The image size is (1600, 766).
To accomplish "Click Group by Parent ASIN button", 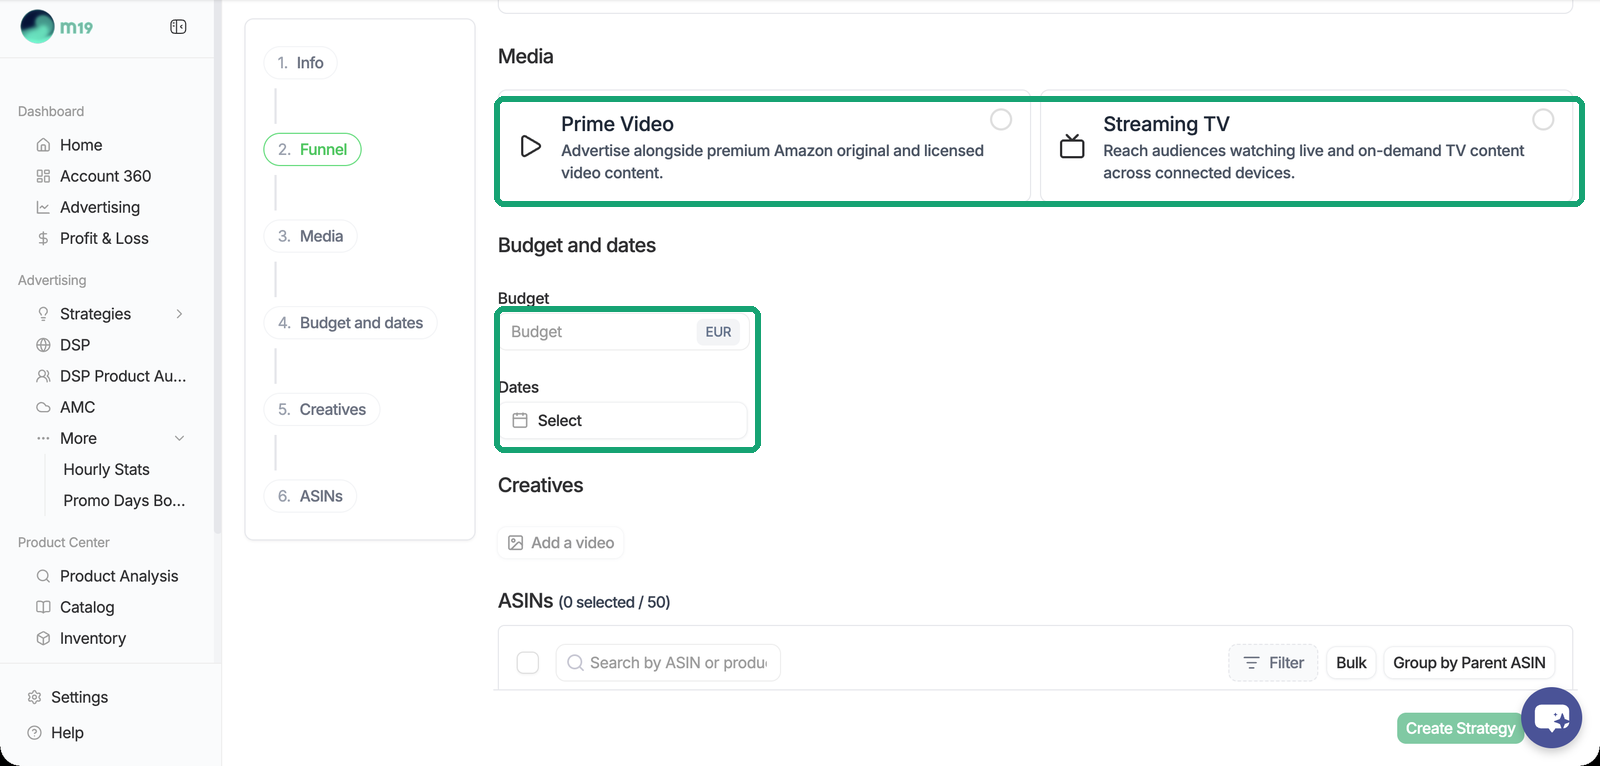I will (1469, 663).
